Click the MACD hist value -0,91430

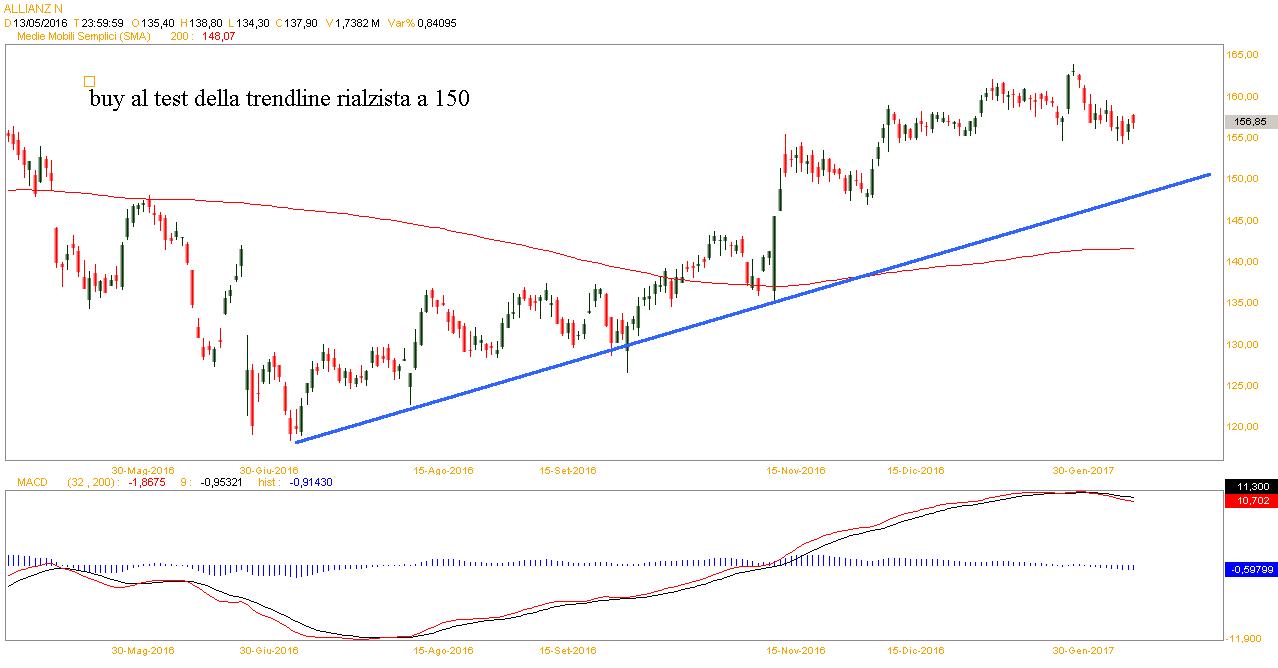click(x=311, y=482)
